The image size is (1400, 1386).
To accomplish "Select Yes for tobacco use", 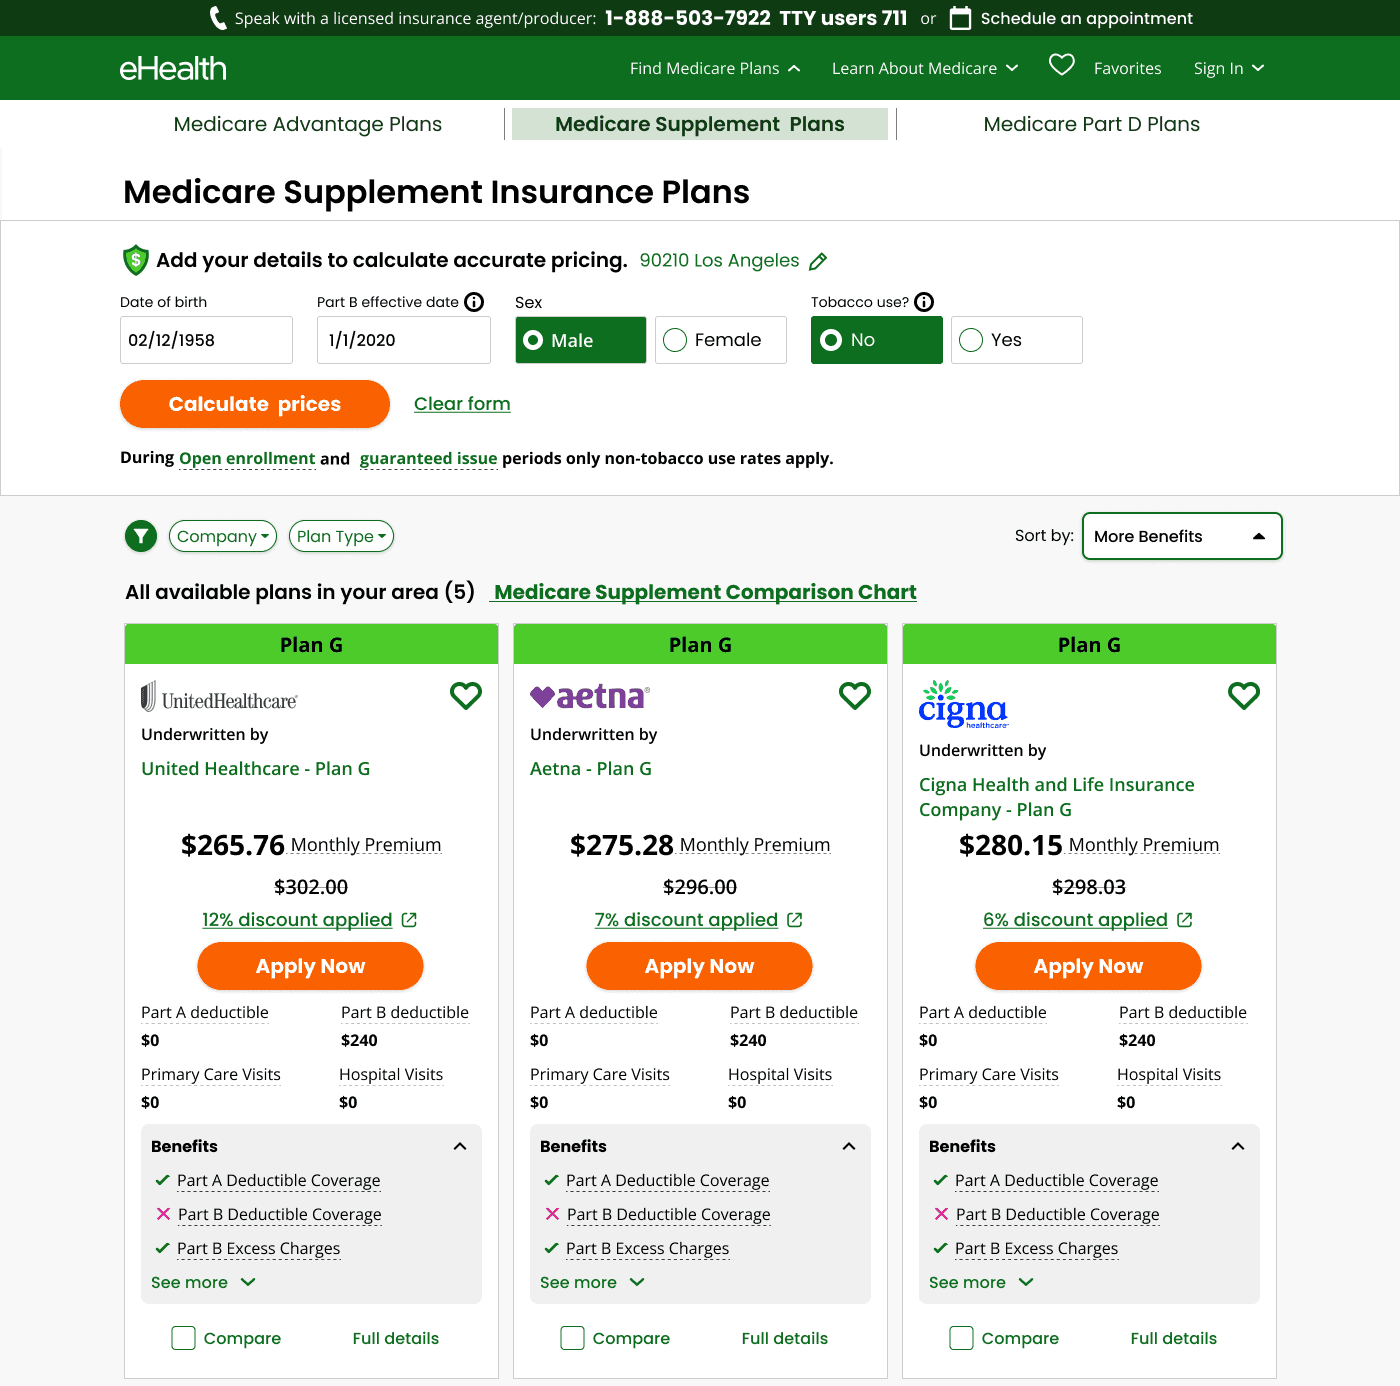I will [x=1017, y=340].
